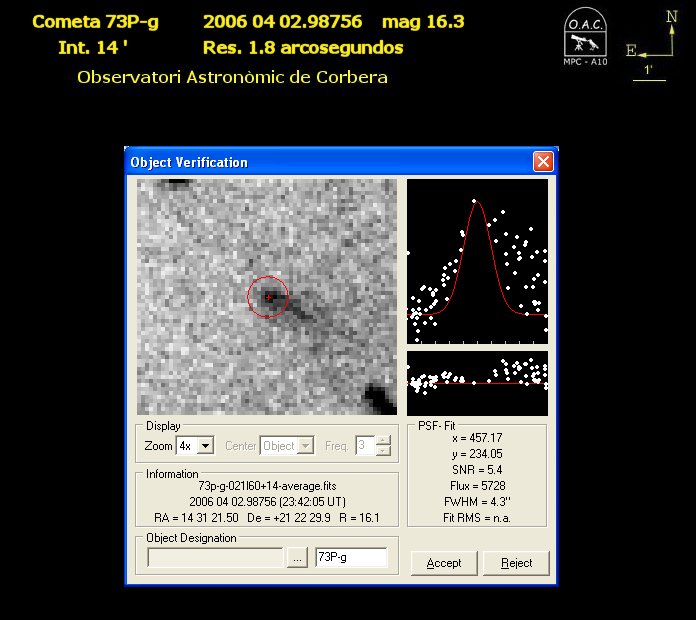
Task: Click the 73P-g designation field
Action: tap(351, 557)
